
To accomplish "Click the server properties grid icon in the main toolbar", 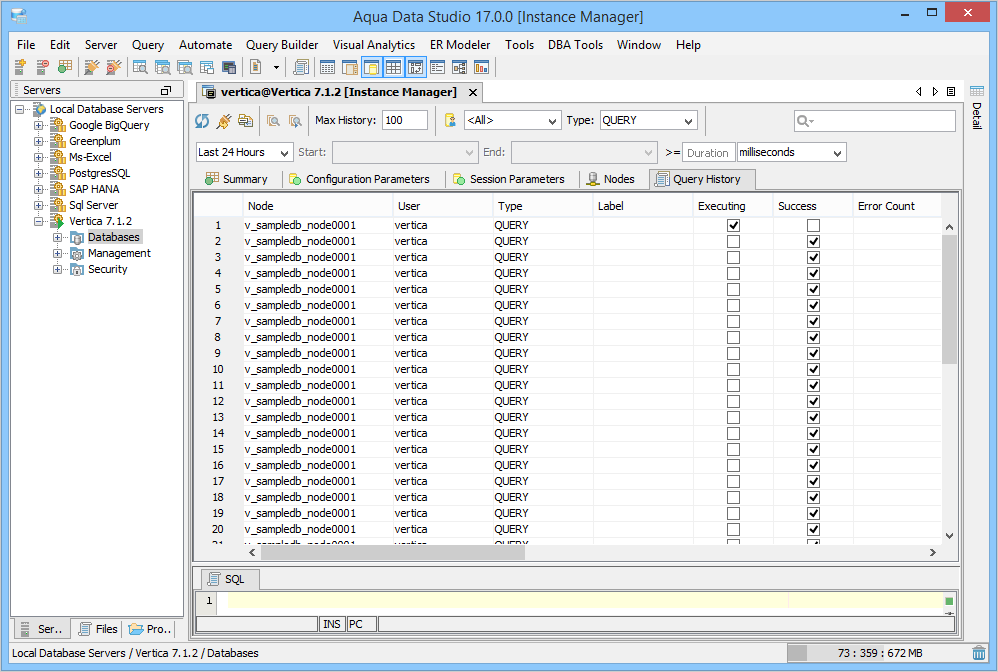I will pos(64,67).
